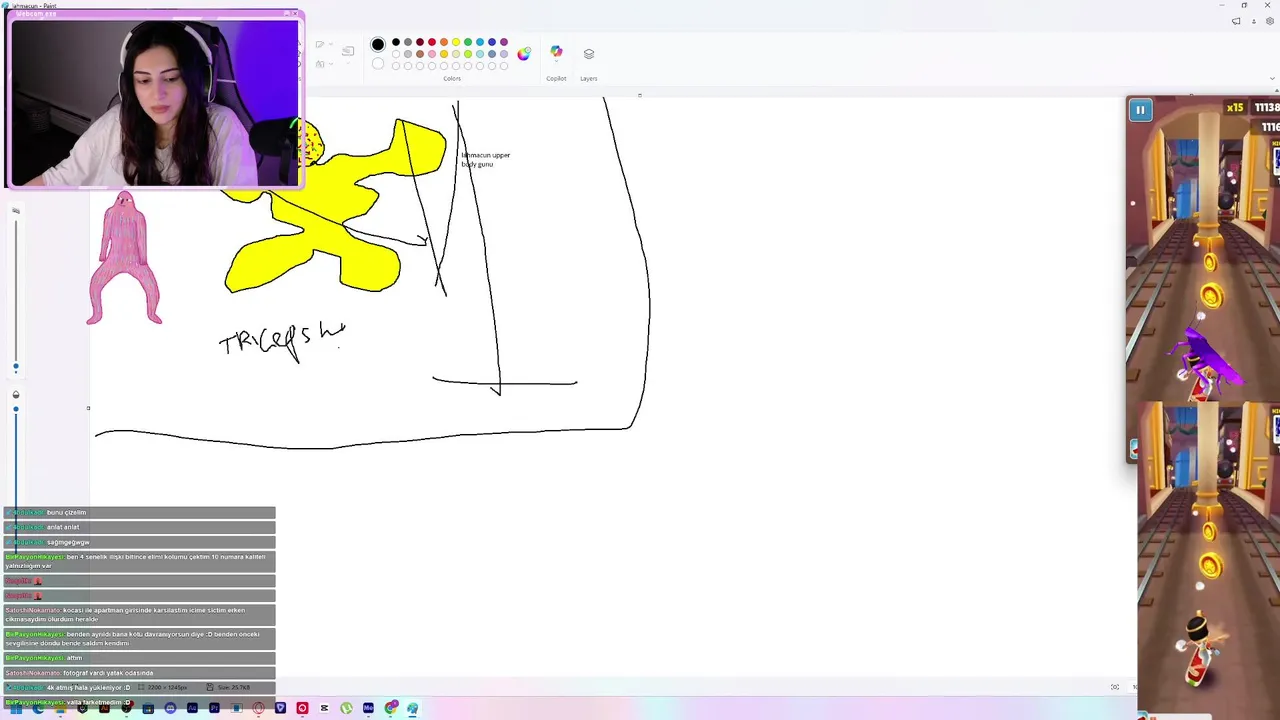Viewport: 1280px width, 720px height.
Task: Pick the light gray palette color
Action: (408, 54)
